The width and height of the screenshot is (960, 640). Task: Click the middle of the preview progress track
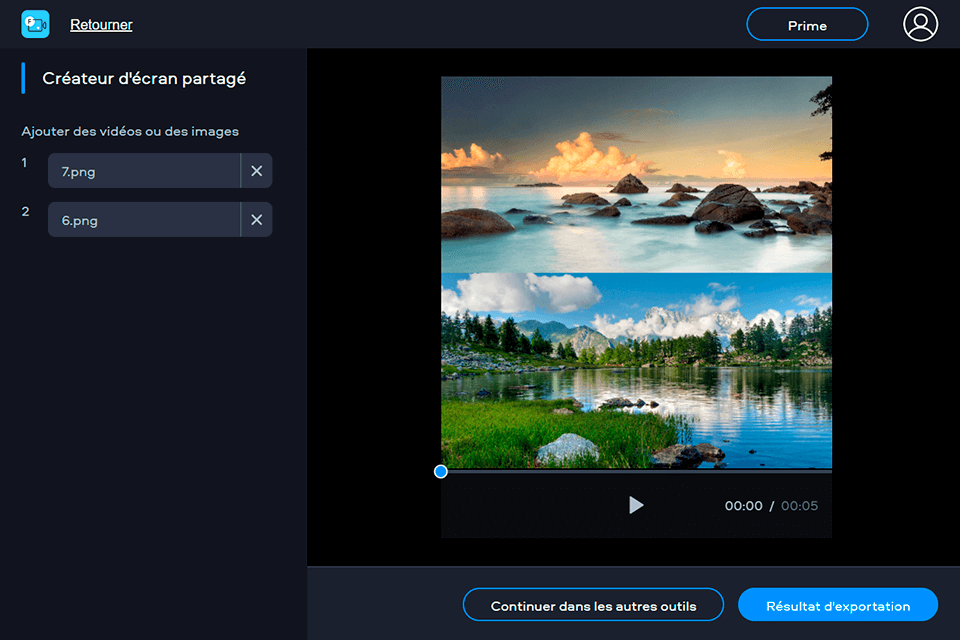(636, 471)
